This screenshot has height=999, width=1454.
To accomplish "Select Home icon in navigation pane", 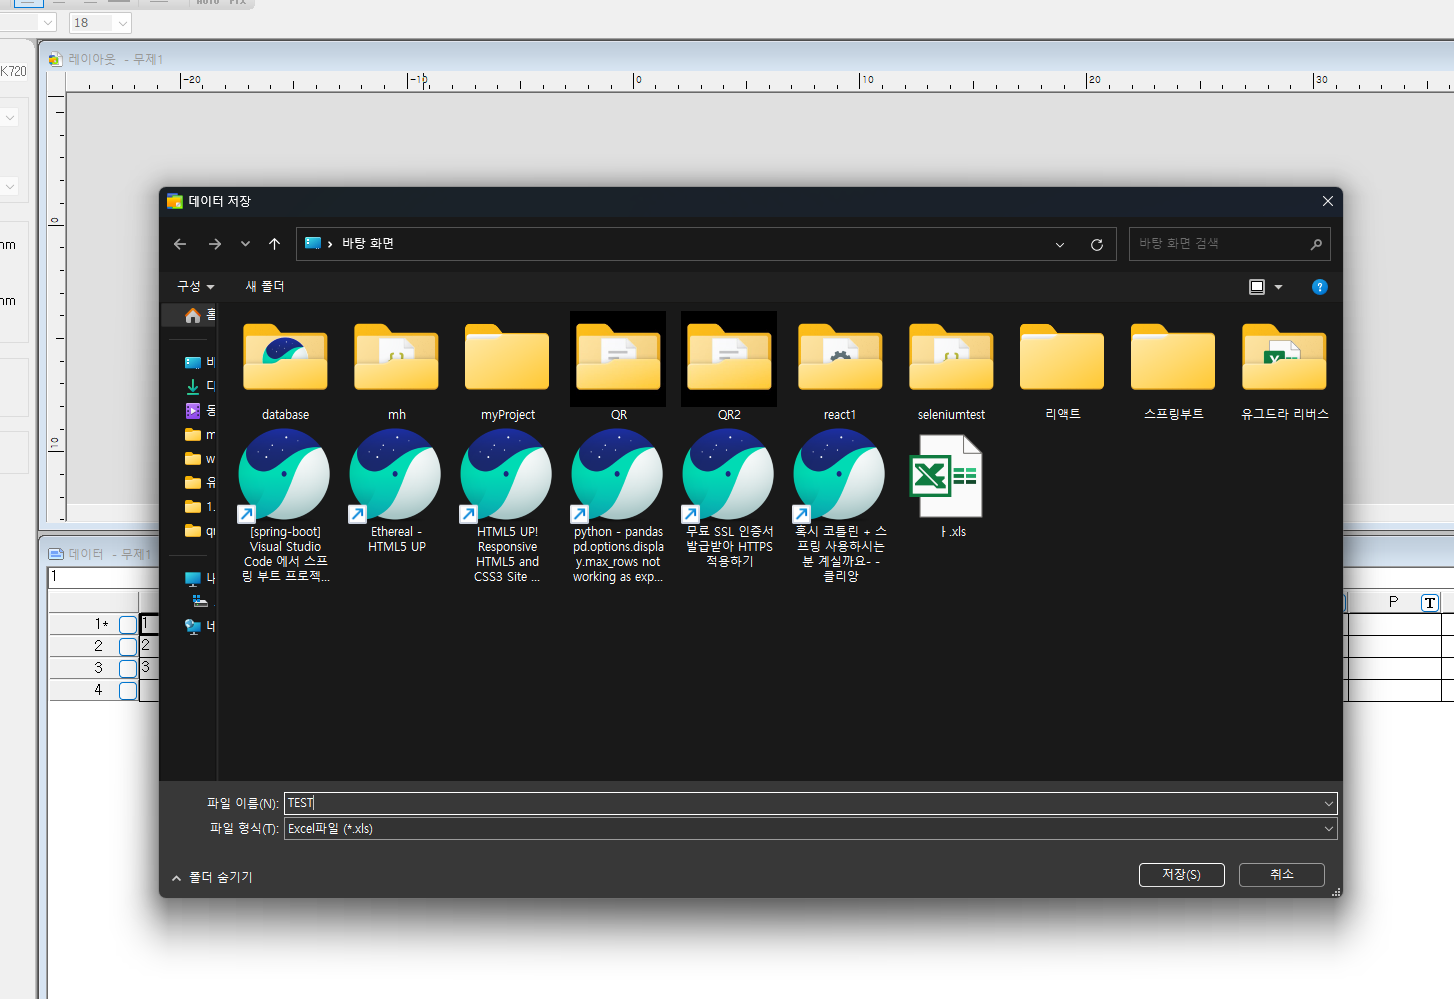I will click(x=193, y=315).
